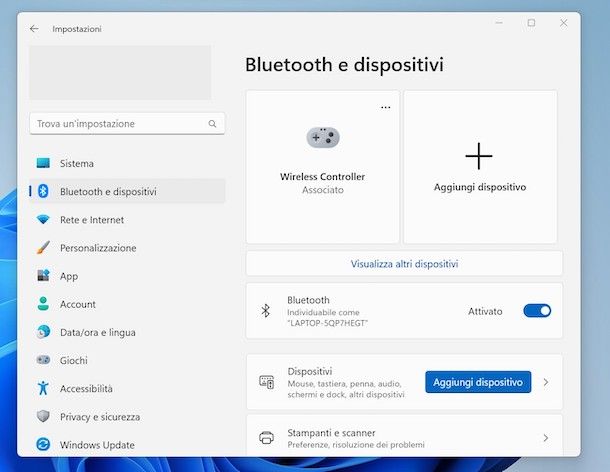This screenshot has height=472, width=610.
Task: Click the Attivato status label
Action: tap(485, 311)
